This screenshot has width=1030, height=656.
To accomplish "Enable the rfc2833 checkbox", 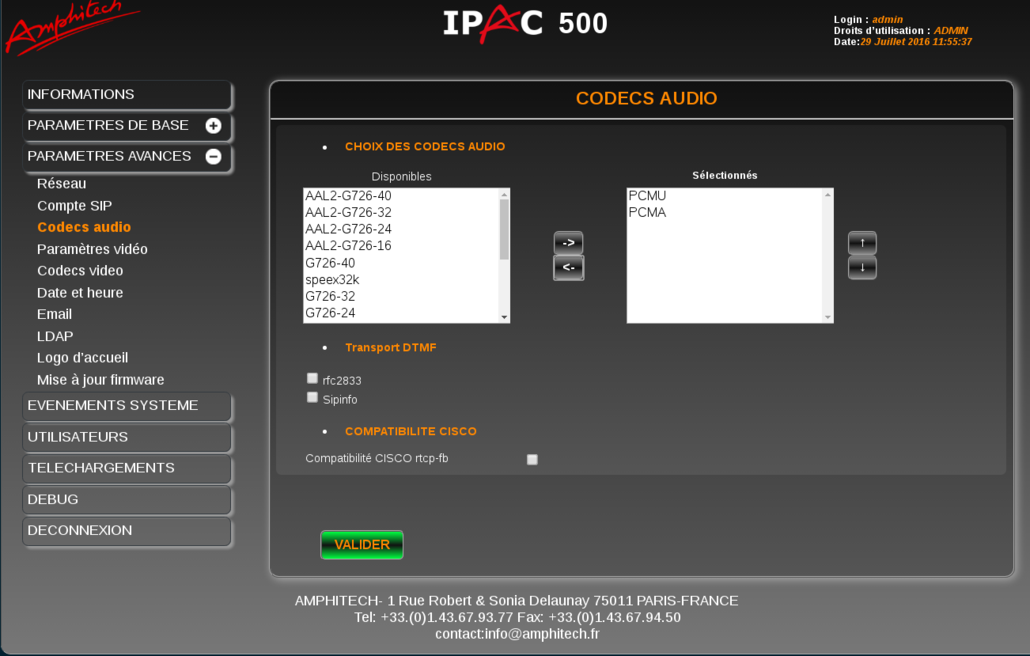I will tap(312, 378).
